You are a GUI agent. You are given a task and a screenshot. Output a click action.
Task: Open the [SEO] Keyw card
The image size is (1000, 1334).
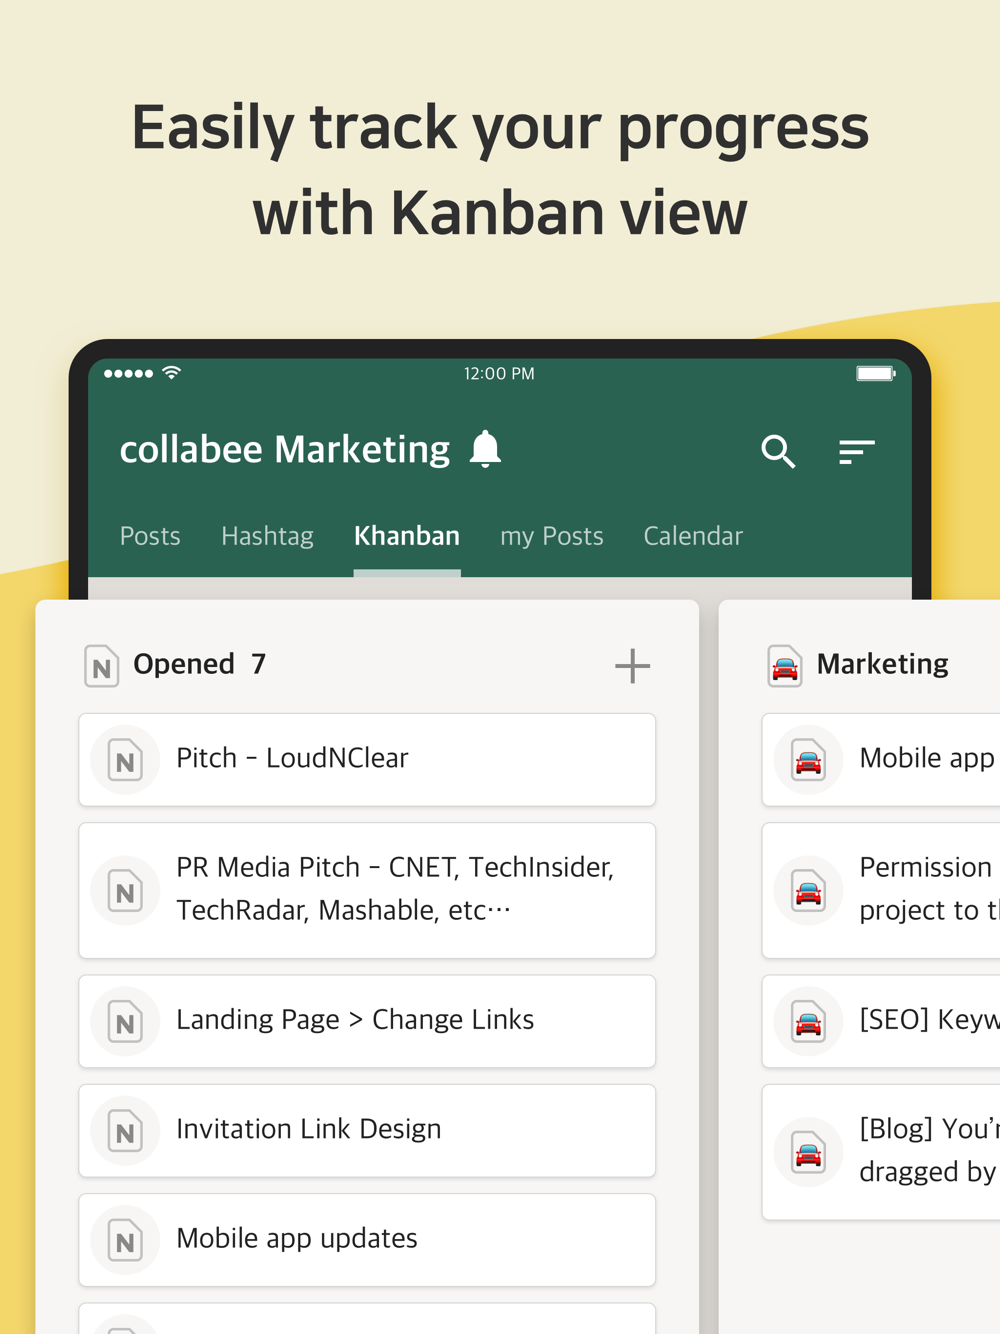click(x=881, y=1022)
